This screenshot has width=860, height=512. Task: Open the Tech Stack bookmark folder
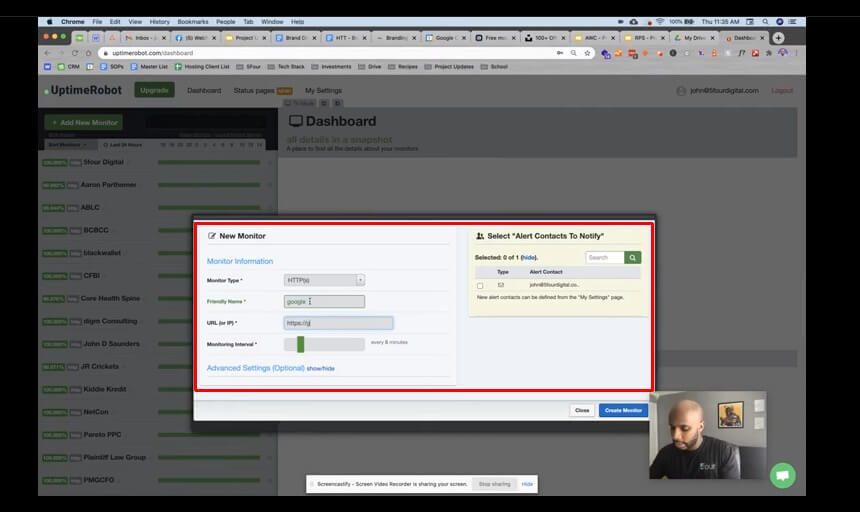(x=286, y=67)
